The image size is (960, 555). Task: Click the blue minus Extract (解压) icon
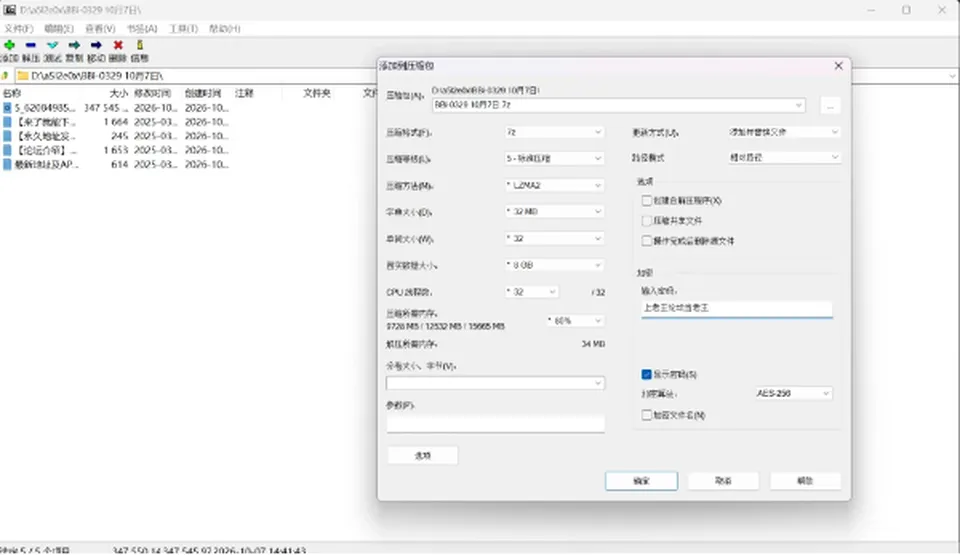tap(31, 45)
